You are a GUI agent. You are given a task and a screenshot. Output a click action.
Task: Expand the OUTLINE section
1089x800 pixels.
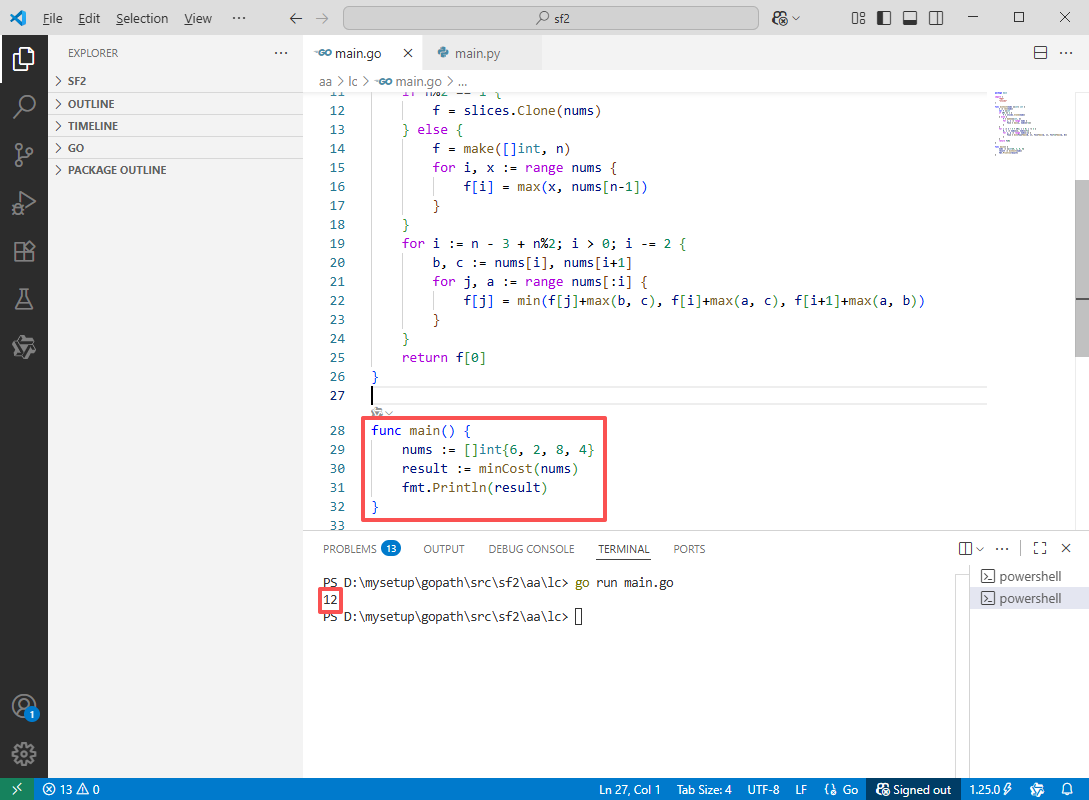(175, 103)
